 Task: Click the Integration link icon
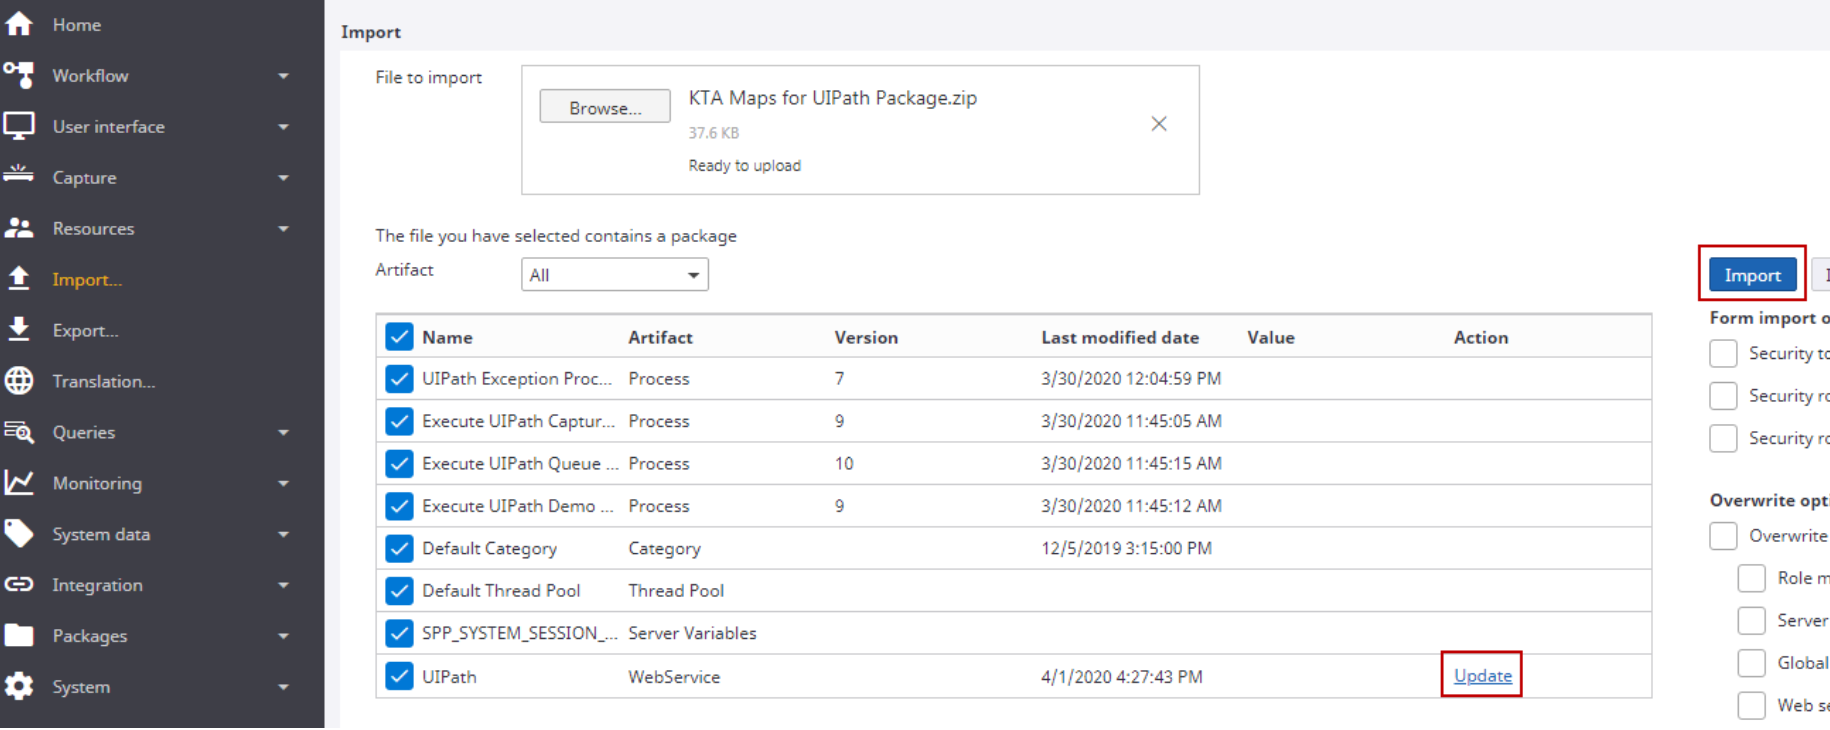pyautogui.click(x=19, y=585)
